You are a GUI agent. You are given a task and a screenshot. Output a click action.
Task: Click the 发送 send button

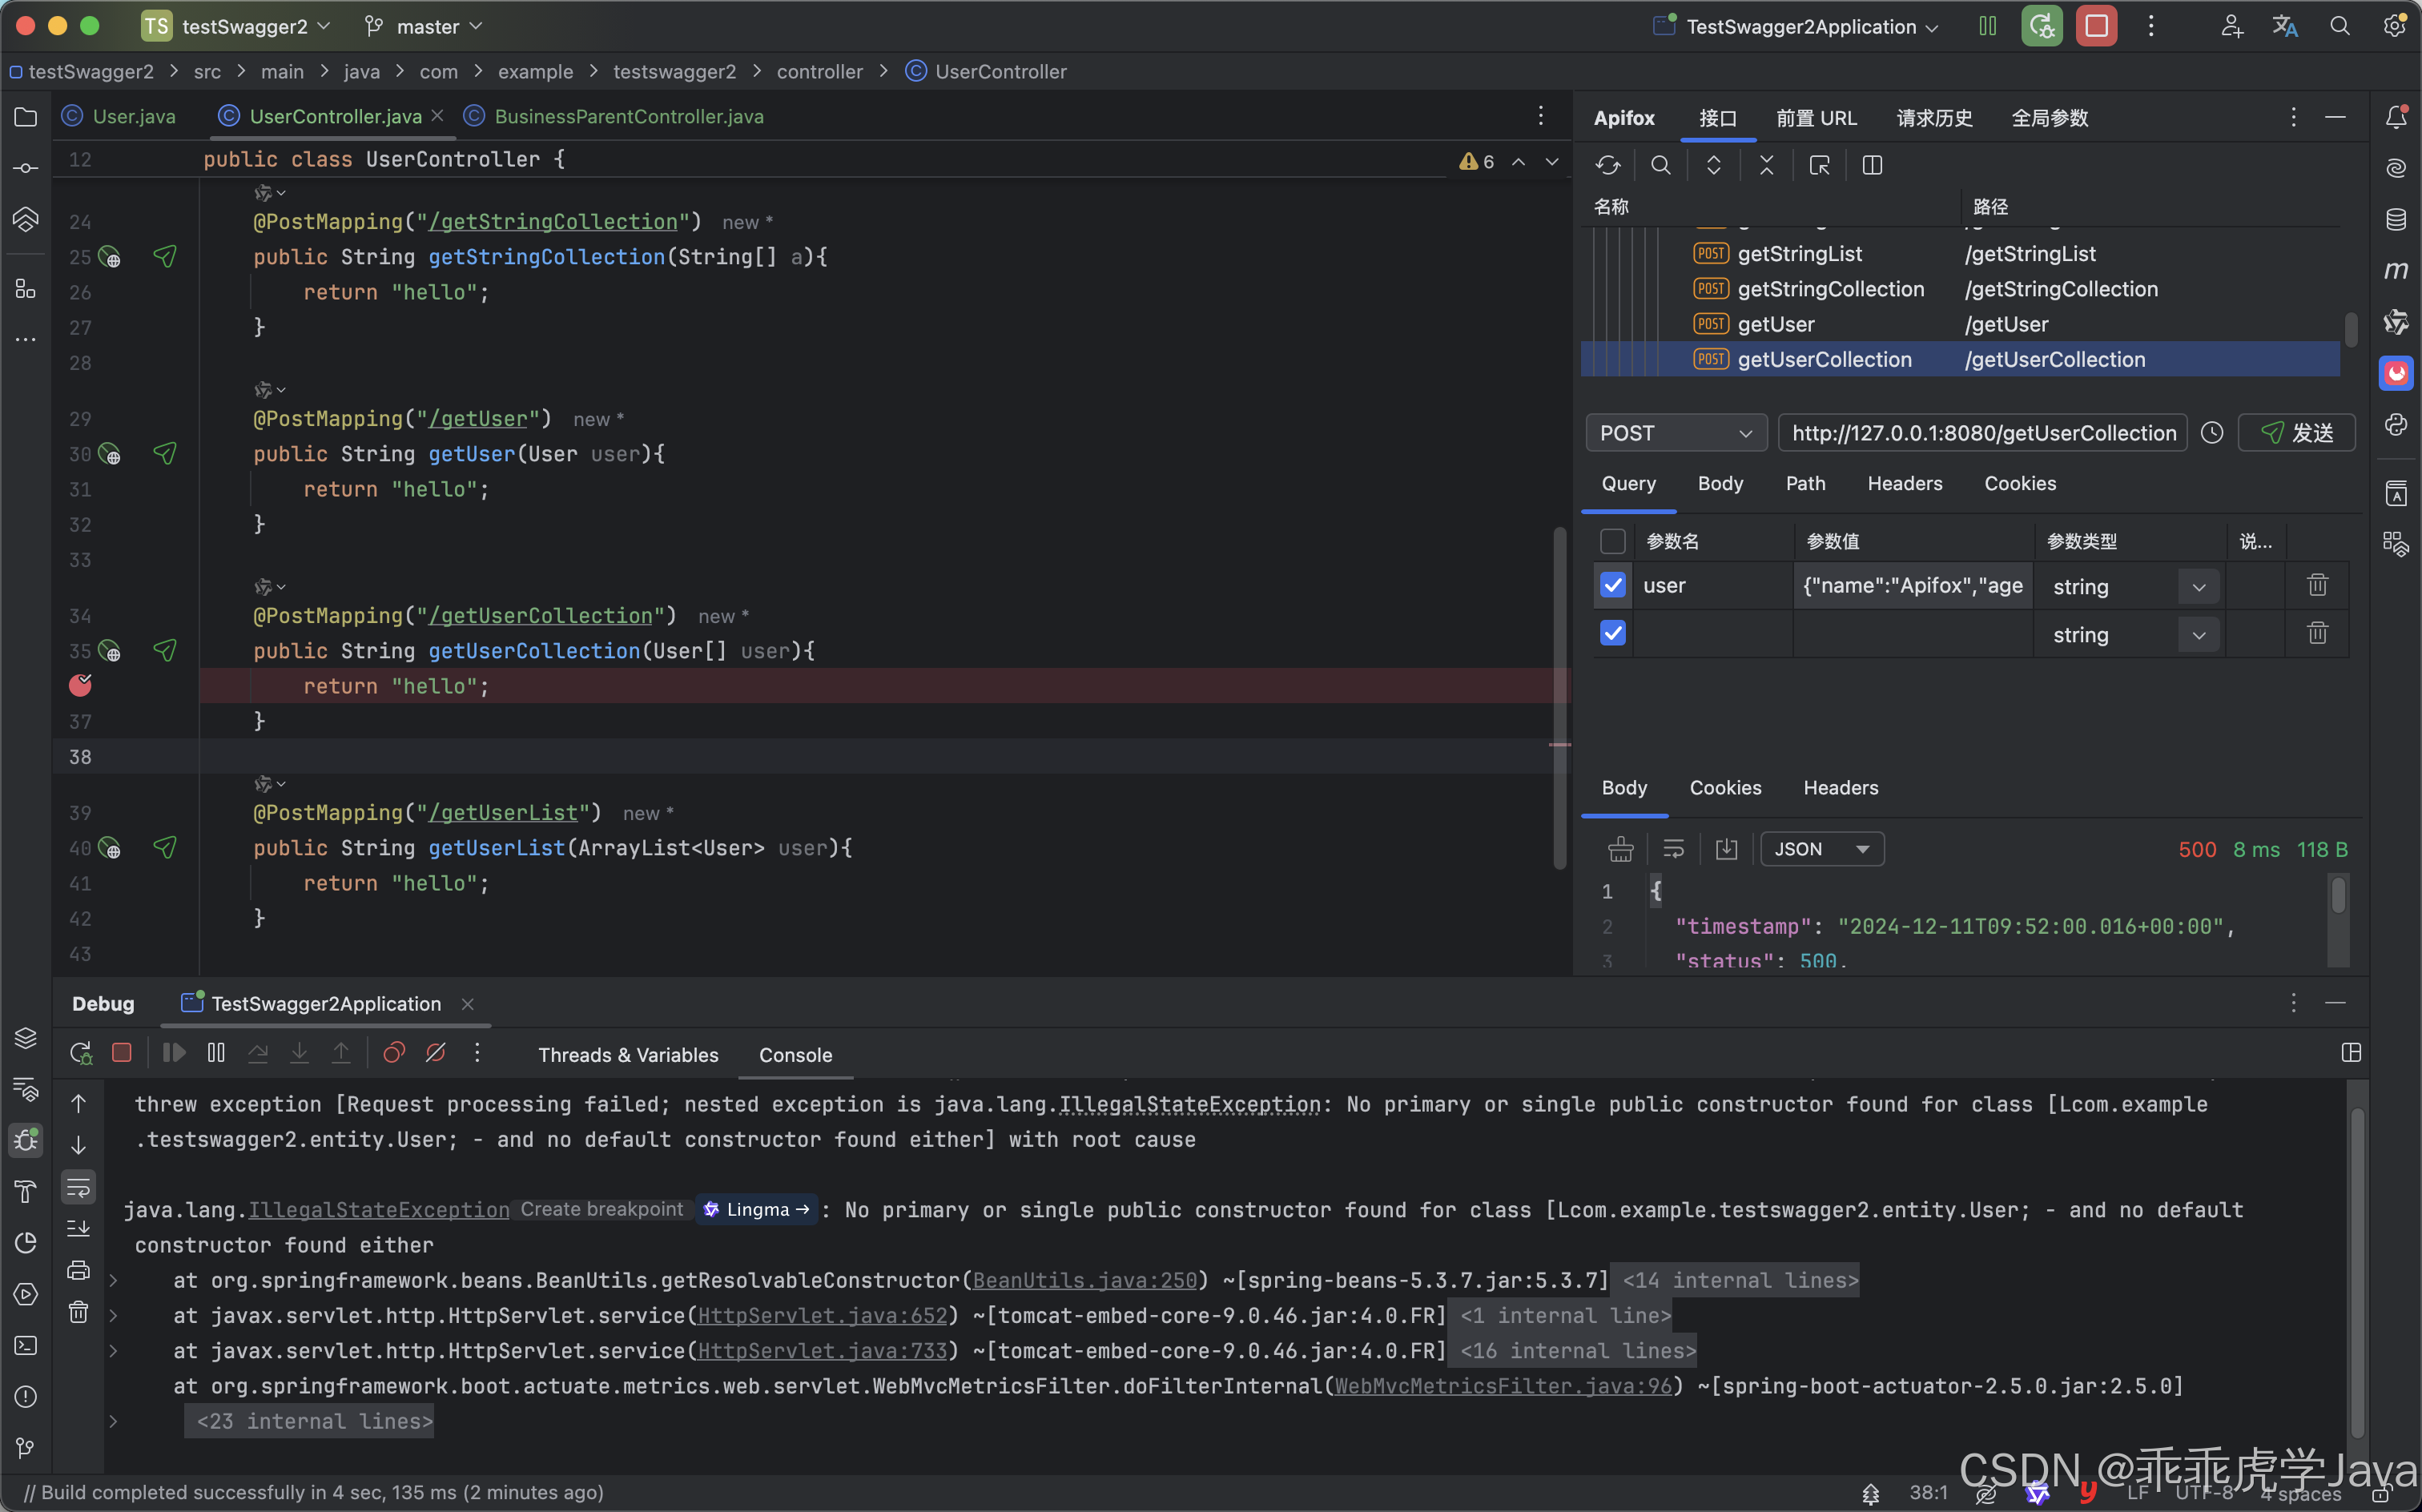tap(2296, 433)
